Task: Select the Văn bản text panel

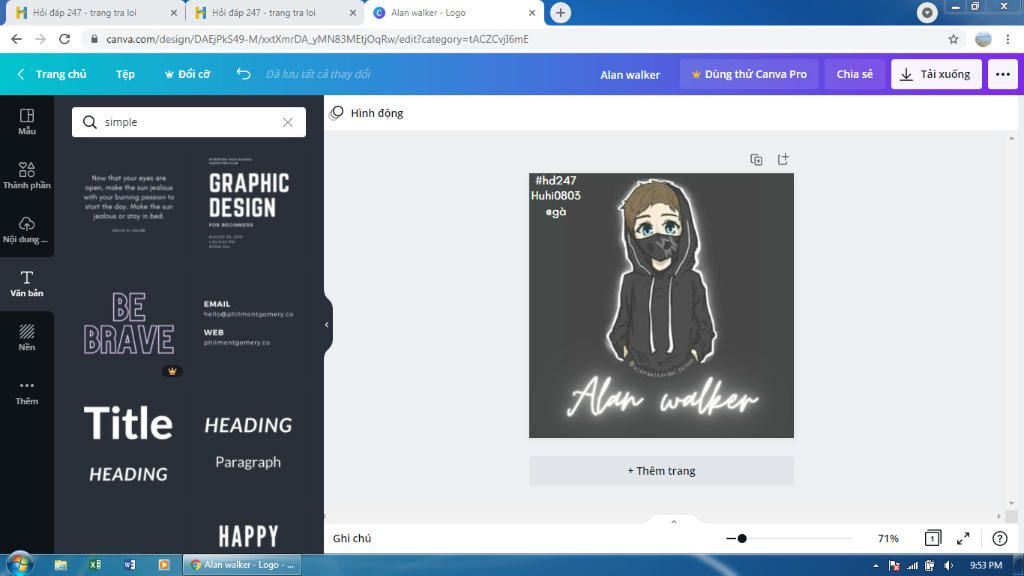Action: point(27,284)
